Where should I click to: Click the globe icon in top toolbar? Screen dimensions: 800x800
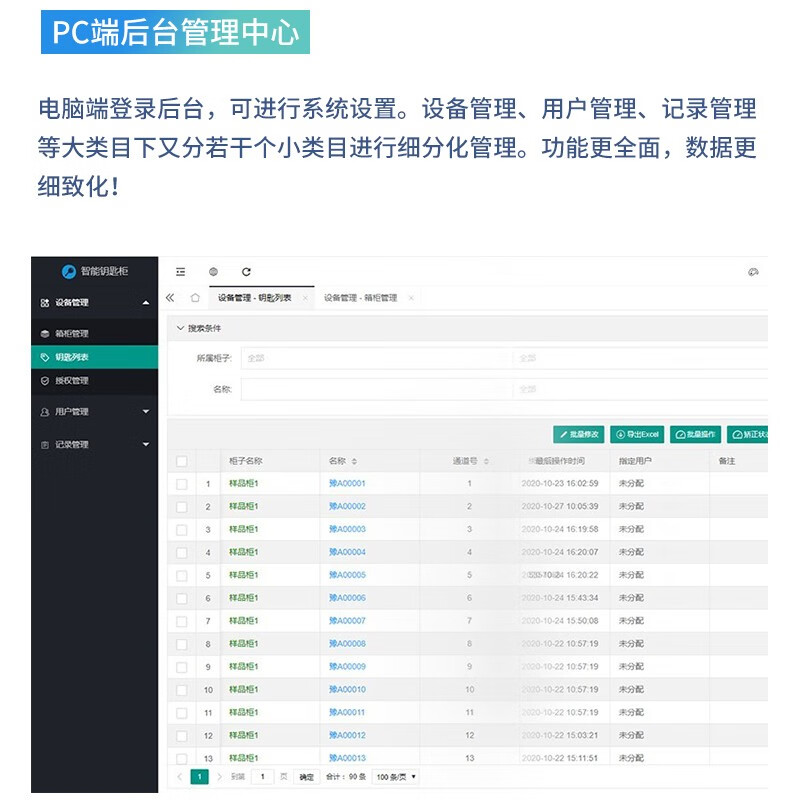pos(213,272)
